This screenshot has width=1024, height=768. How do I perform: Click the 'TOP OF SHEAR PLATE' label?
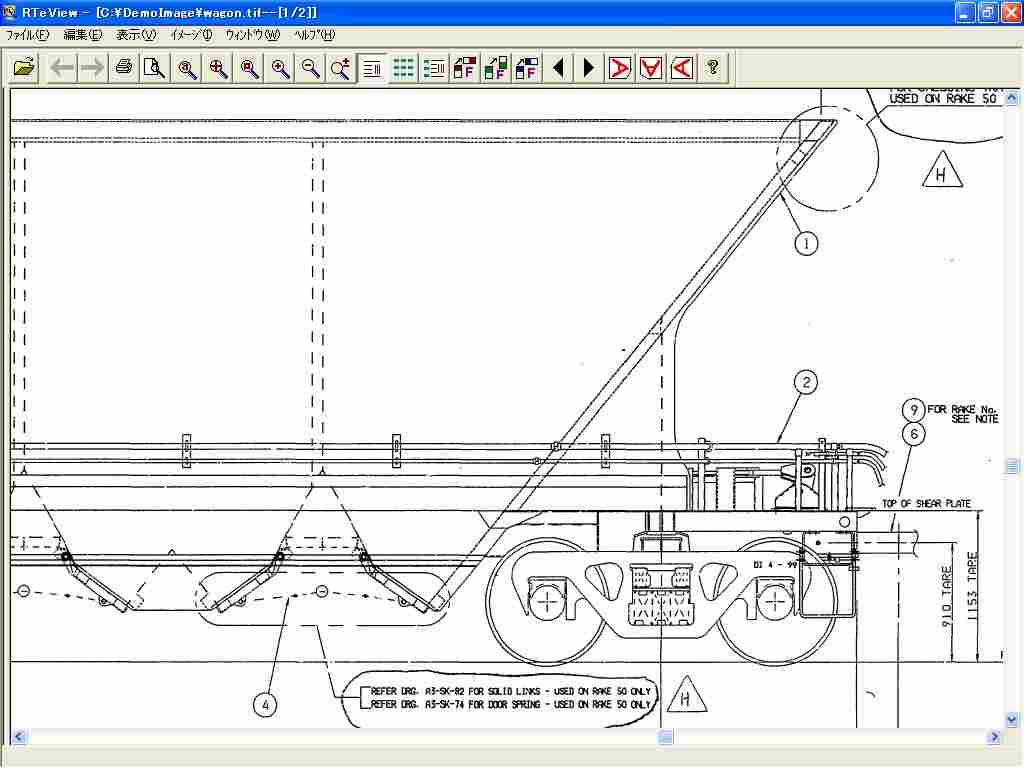coord(926,504)
